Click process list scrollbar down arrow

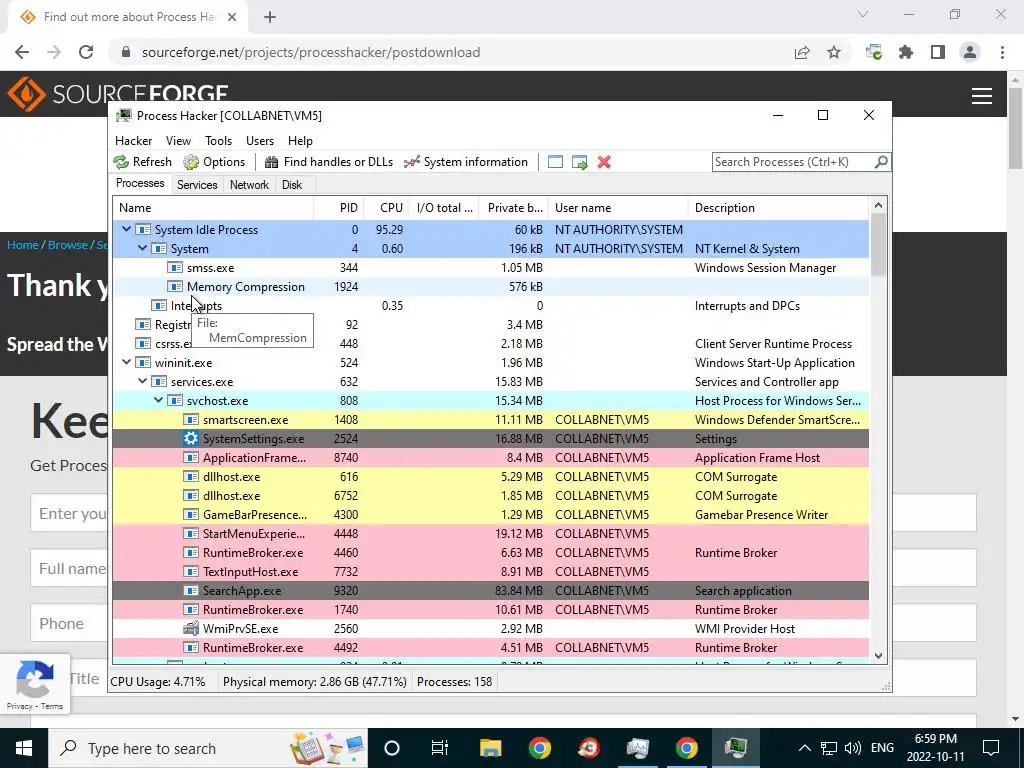[x=878, y=656]
